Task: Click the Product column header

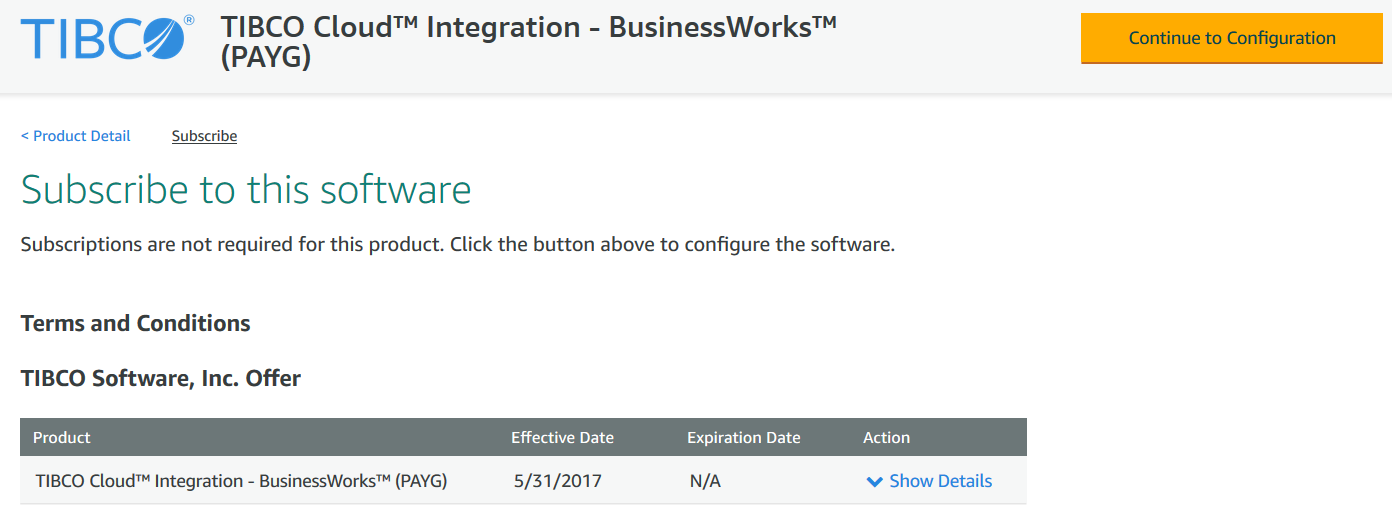Action: point(62,437)
